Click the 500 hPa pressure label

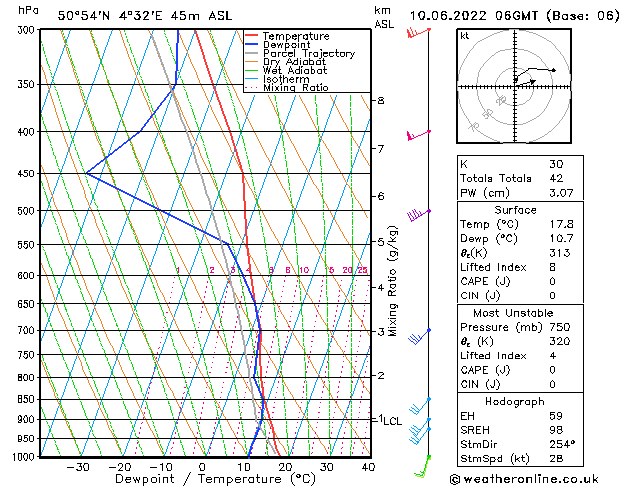[28, 211]
